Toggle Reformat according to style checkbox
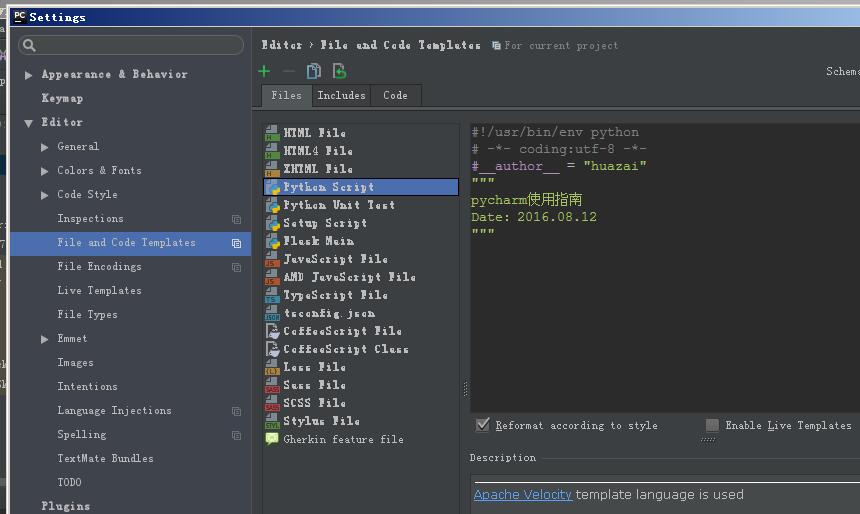Screen dimensions: 860x514 tap(483, 425)
